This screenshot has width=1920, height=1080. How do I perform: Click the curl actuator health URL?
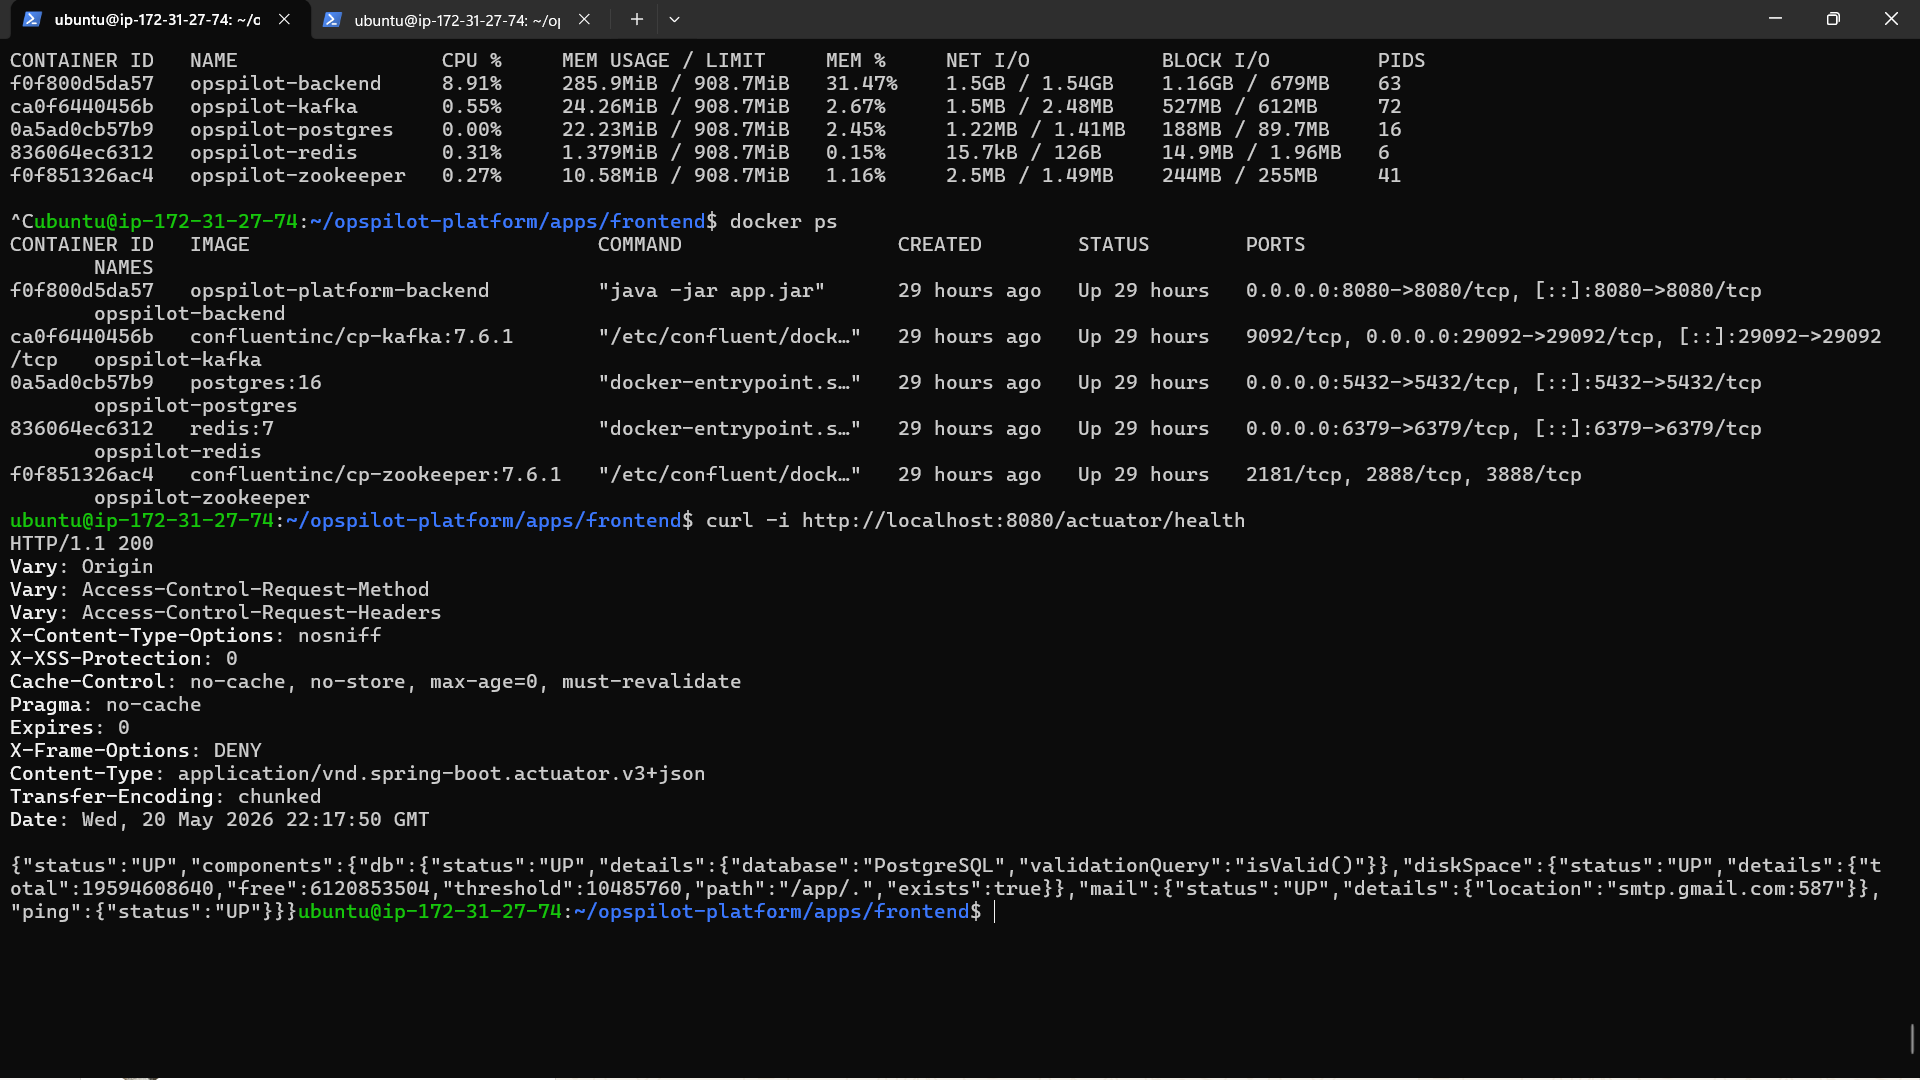click(x=1023, y=521)
